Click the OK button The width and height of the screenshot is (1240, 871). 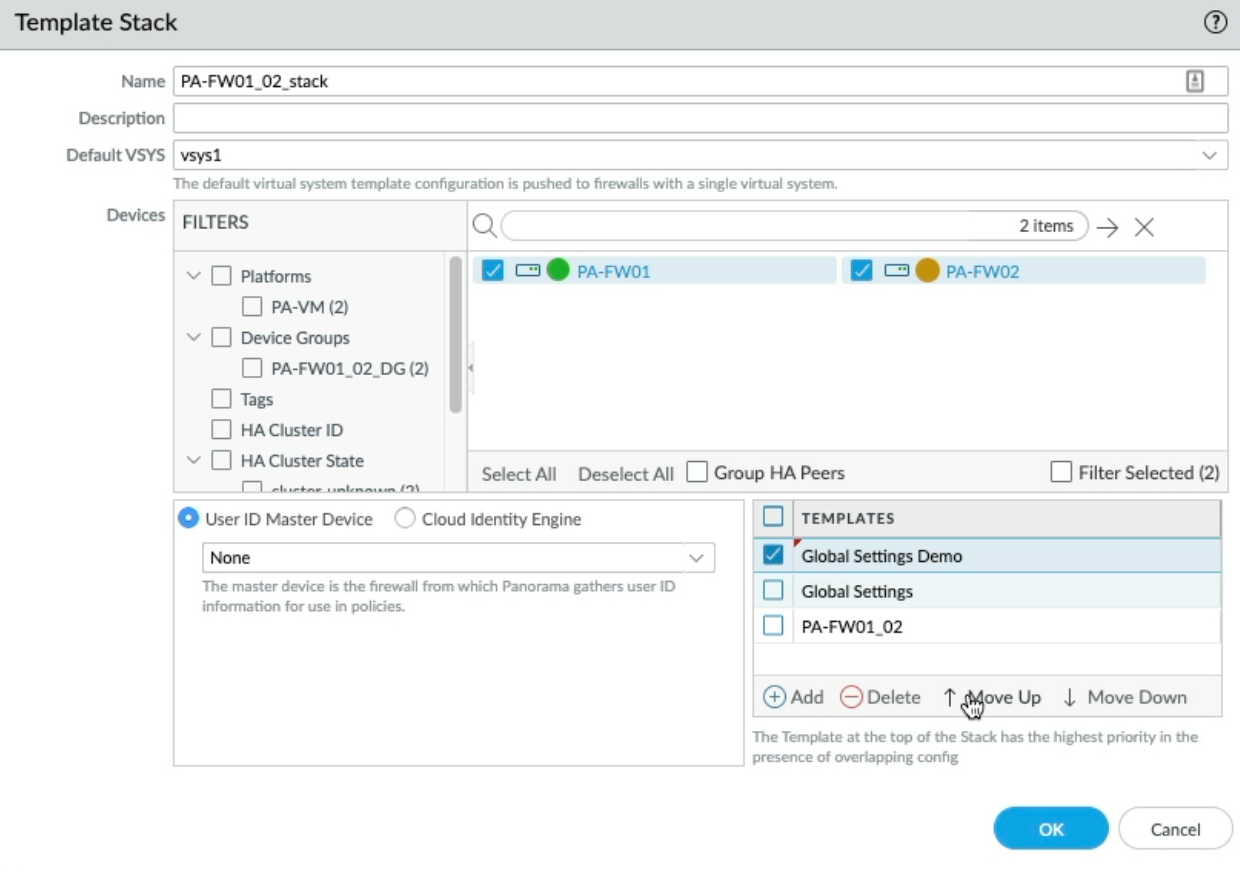click(x=1051, y=829)
